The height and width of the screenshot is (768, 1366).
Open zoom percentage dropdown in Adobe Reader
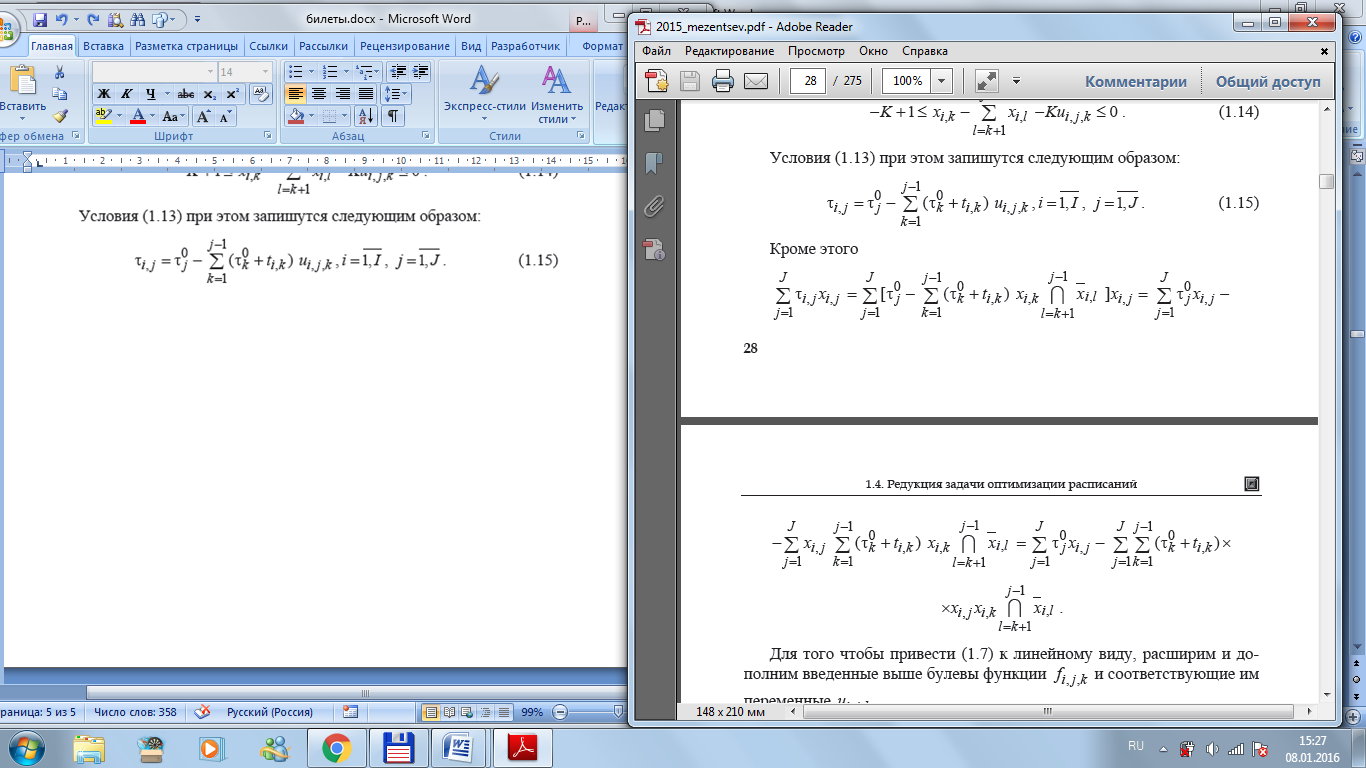pos(941,81)
